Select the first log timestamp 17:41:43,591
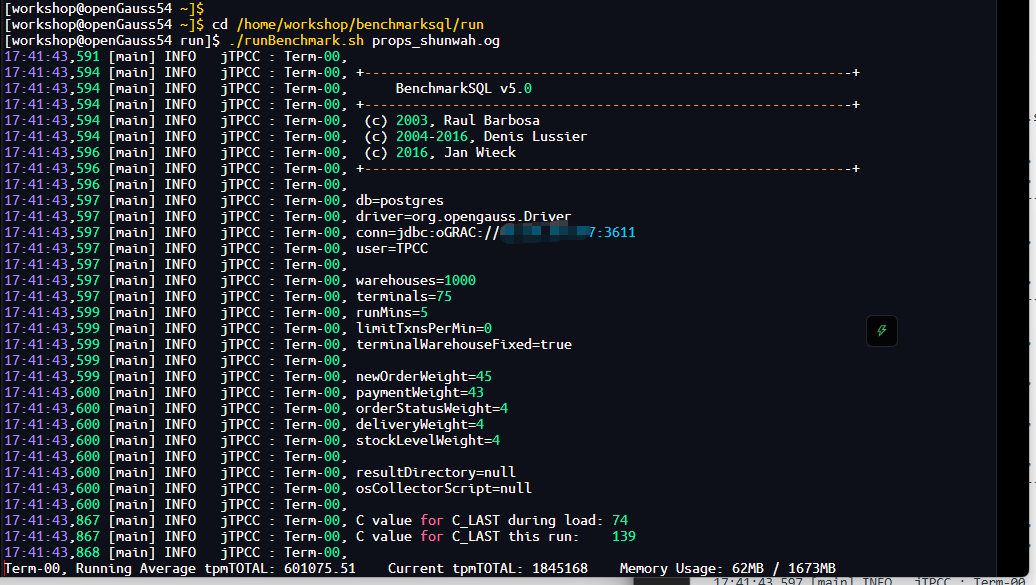Viewport: 1036px width, 585px height. [x=52, y=56]
